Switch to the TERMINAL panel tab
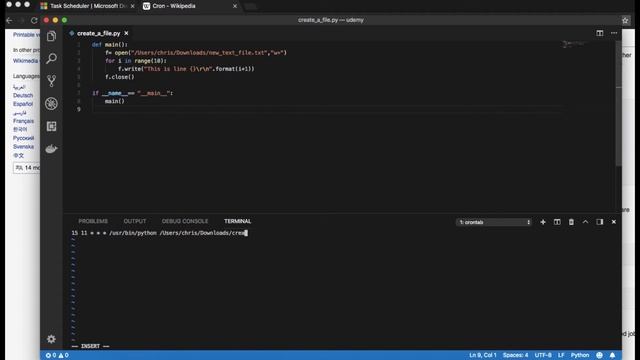640x360 pixels. (238, 221)
